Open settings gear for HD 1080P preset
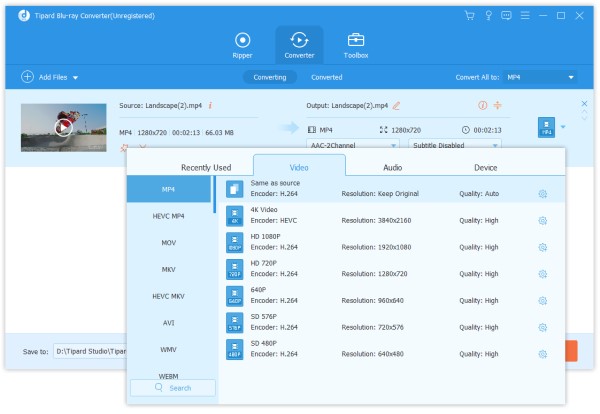Viewport: 600px width, 414px height. [x=543, y=246]
